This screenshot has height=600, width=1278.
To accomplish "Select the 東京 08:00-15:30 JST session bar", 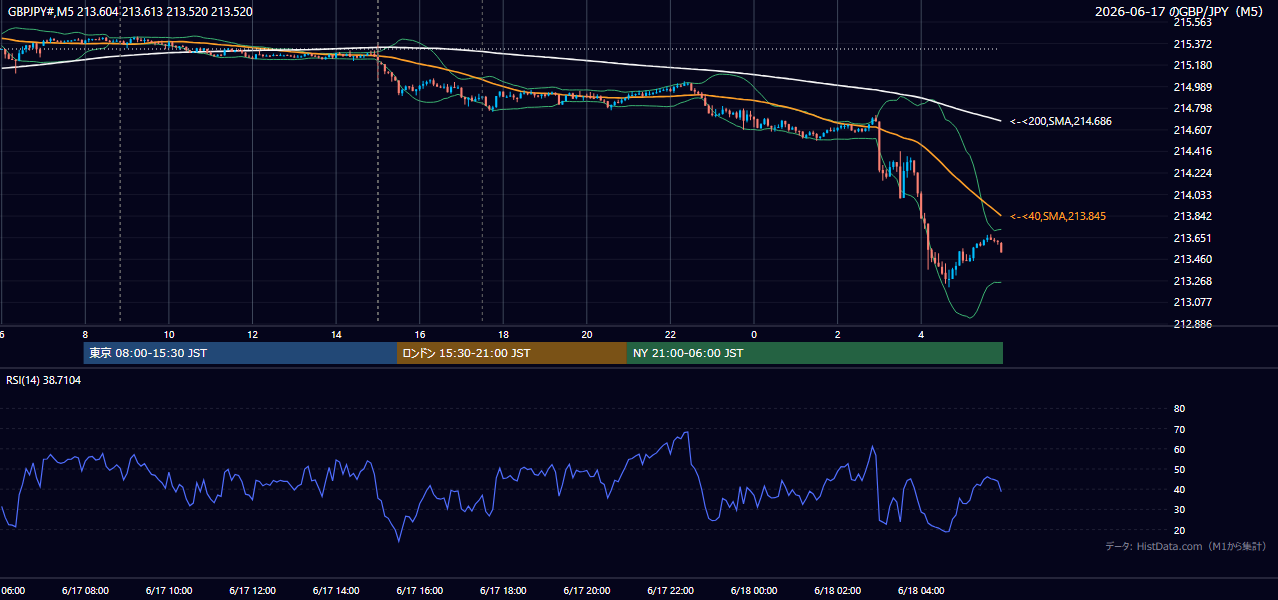I will click(240, 353).
